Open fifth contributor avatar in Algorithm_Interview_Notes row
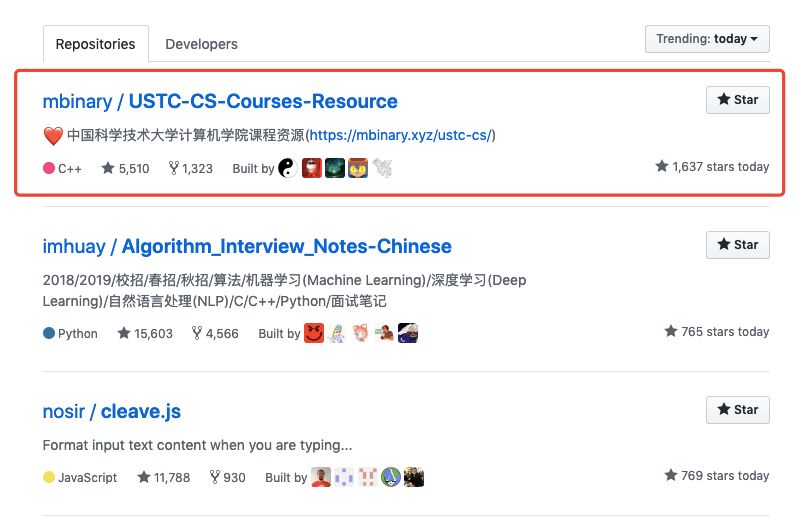 [408, 333]
